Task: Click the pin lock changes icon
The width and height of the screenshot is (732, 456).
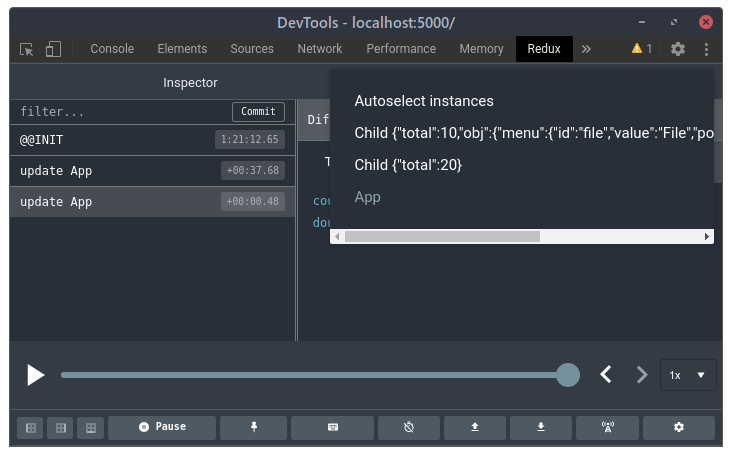Action: (253, 428)
